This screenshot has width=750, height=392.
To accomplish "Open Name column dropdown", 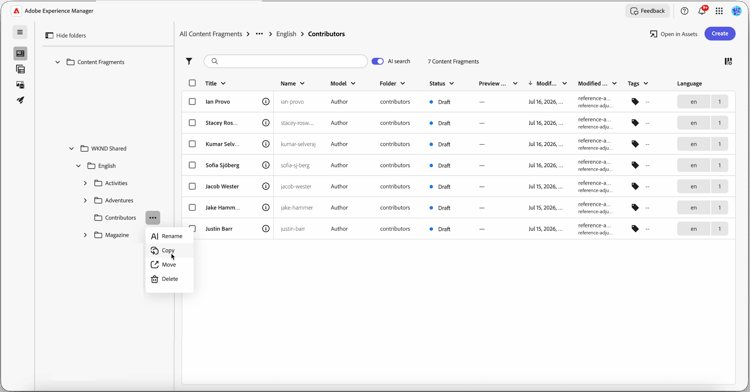I will coord(302,83).
